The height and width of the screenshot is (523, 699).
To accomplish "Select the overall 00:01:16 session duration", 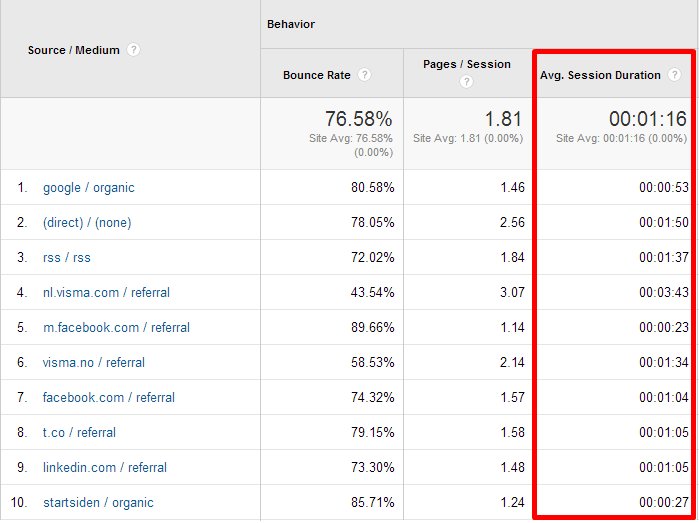I will 648,119.
